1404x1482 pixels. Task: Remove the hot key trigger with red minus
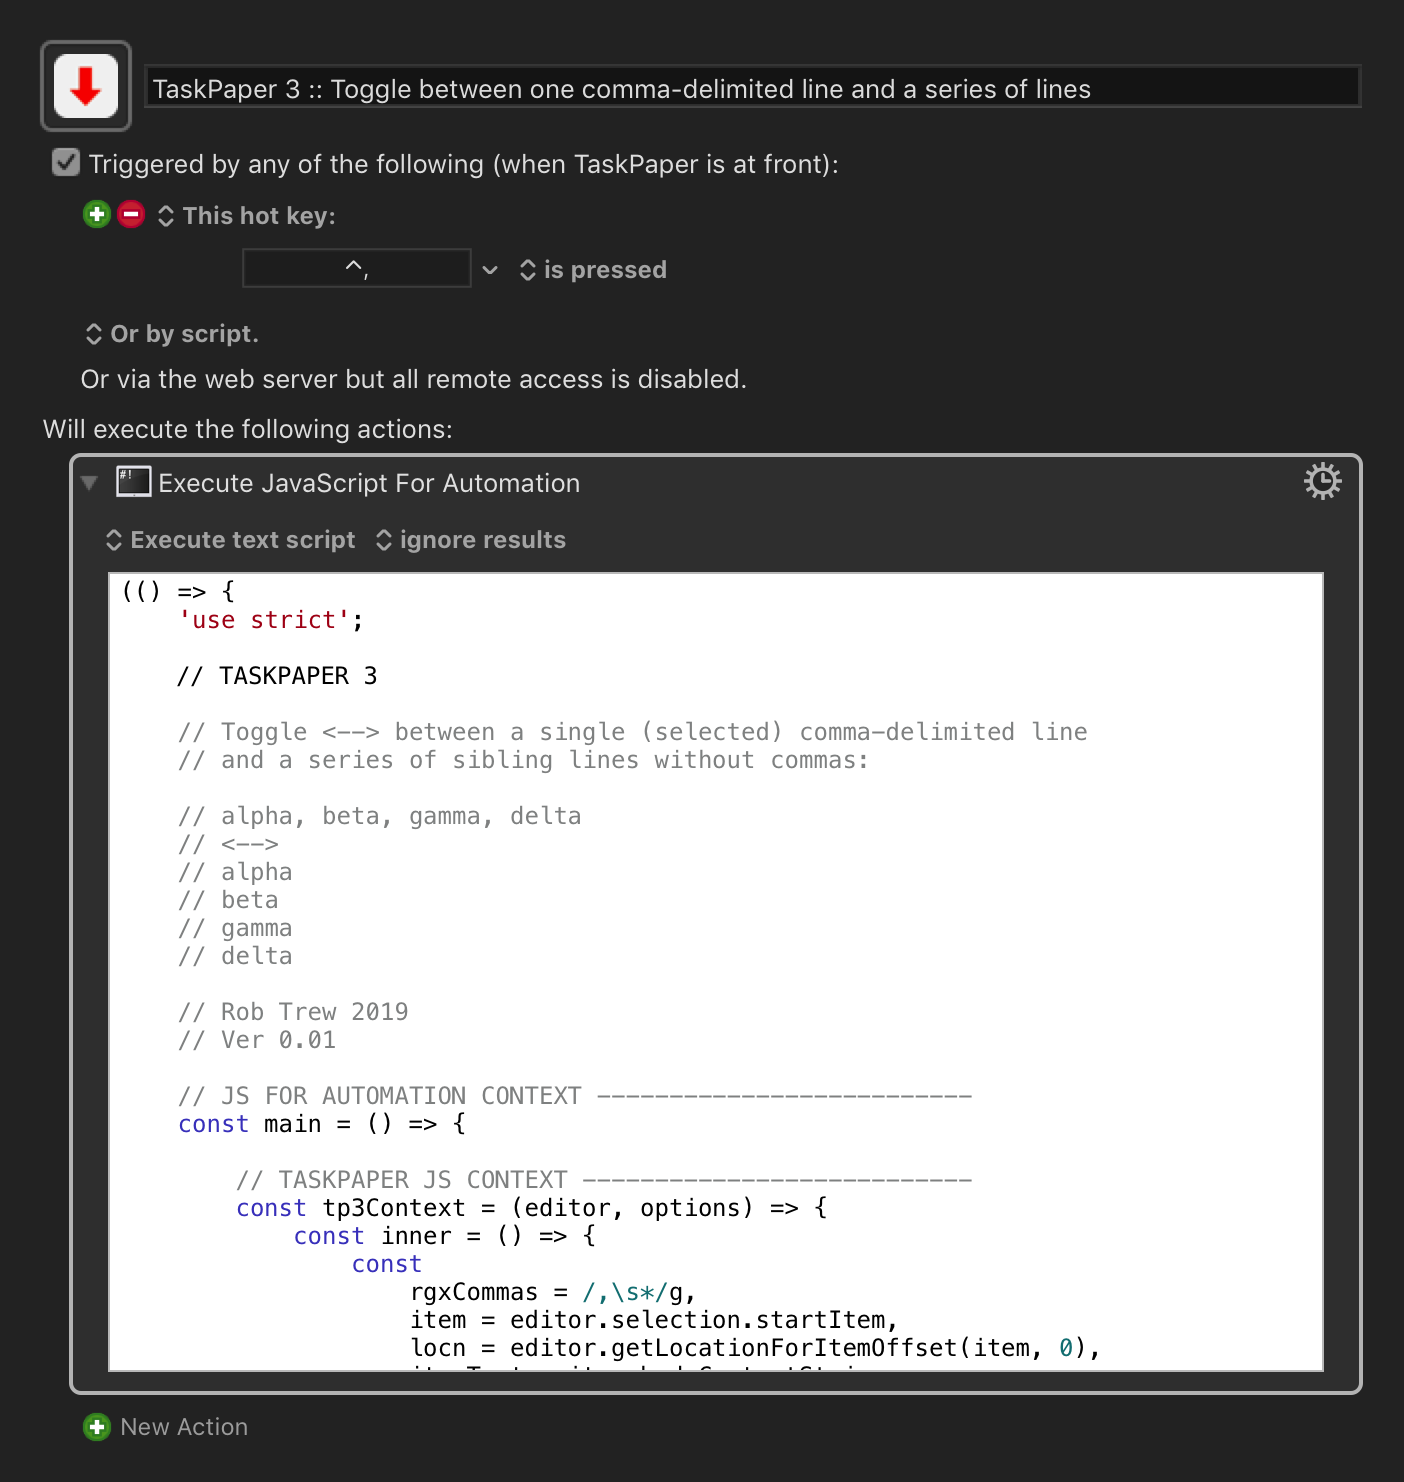tap(131, 214)
